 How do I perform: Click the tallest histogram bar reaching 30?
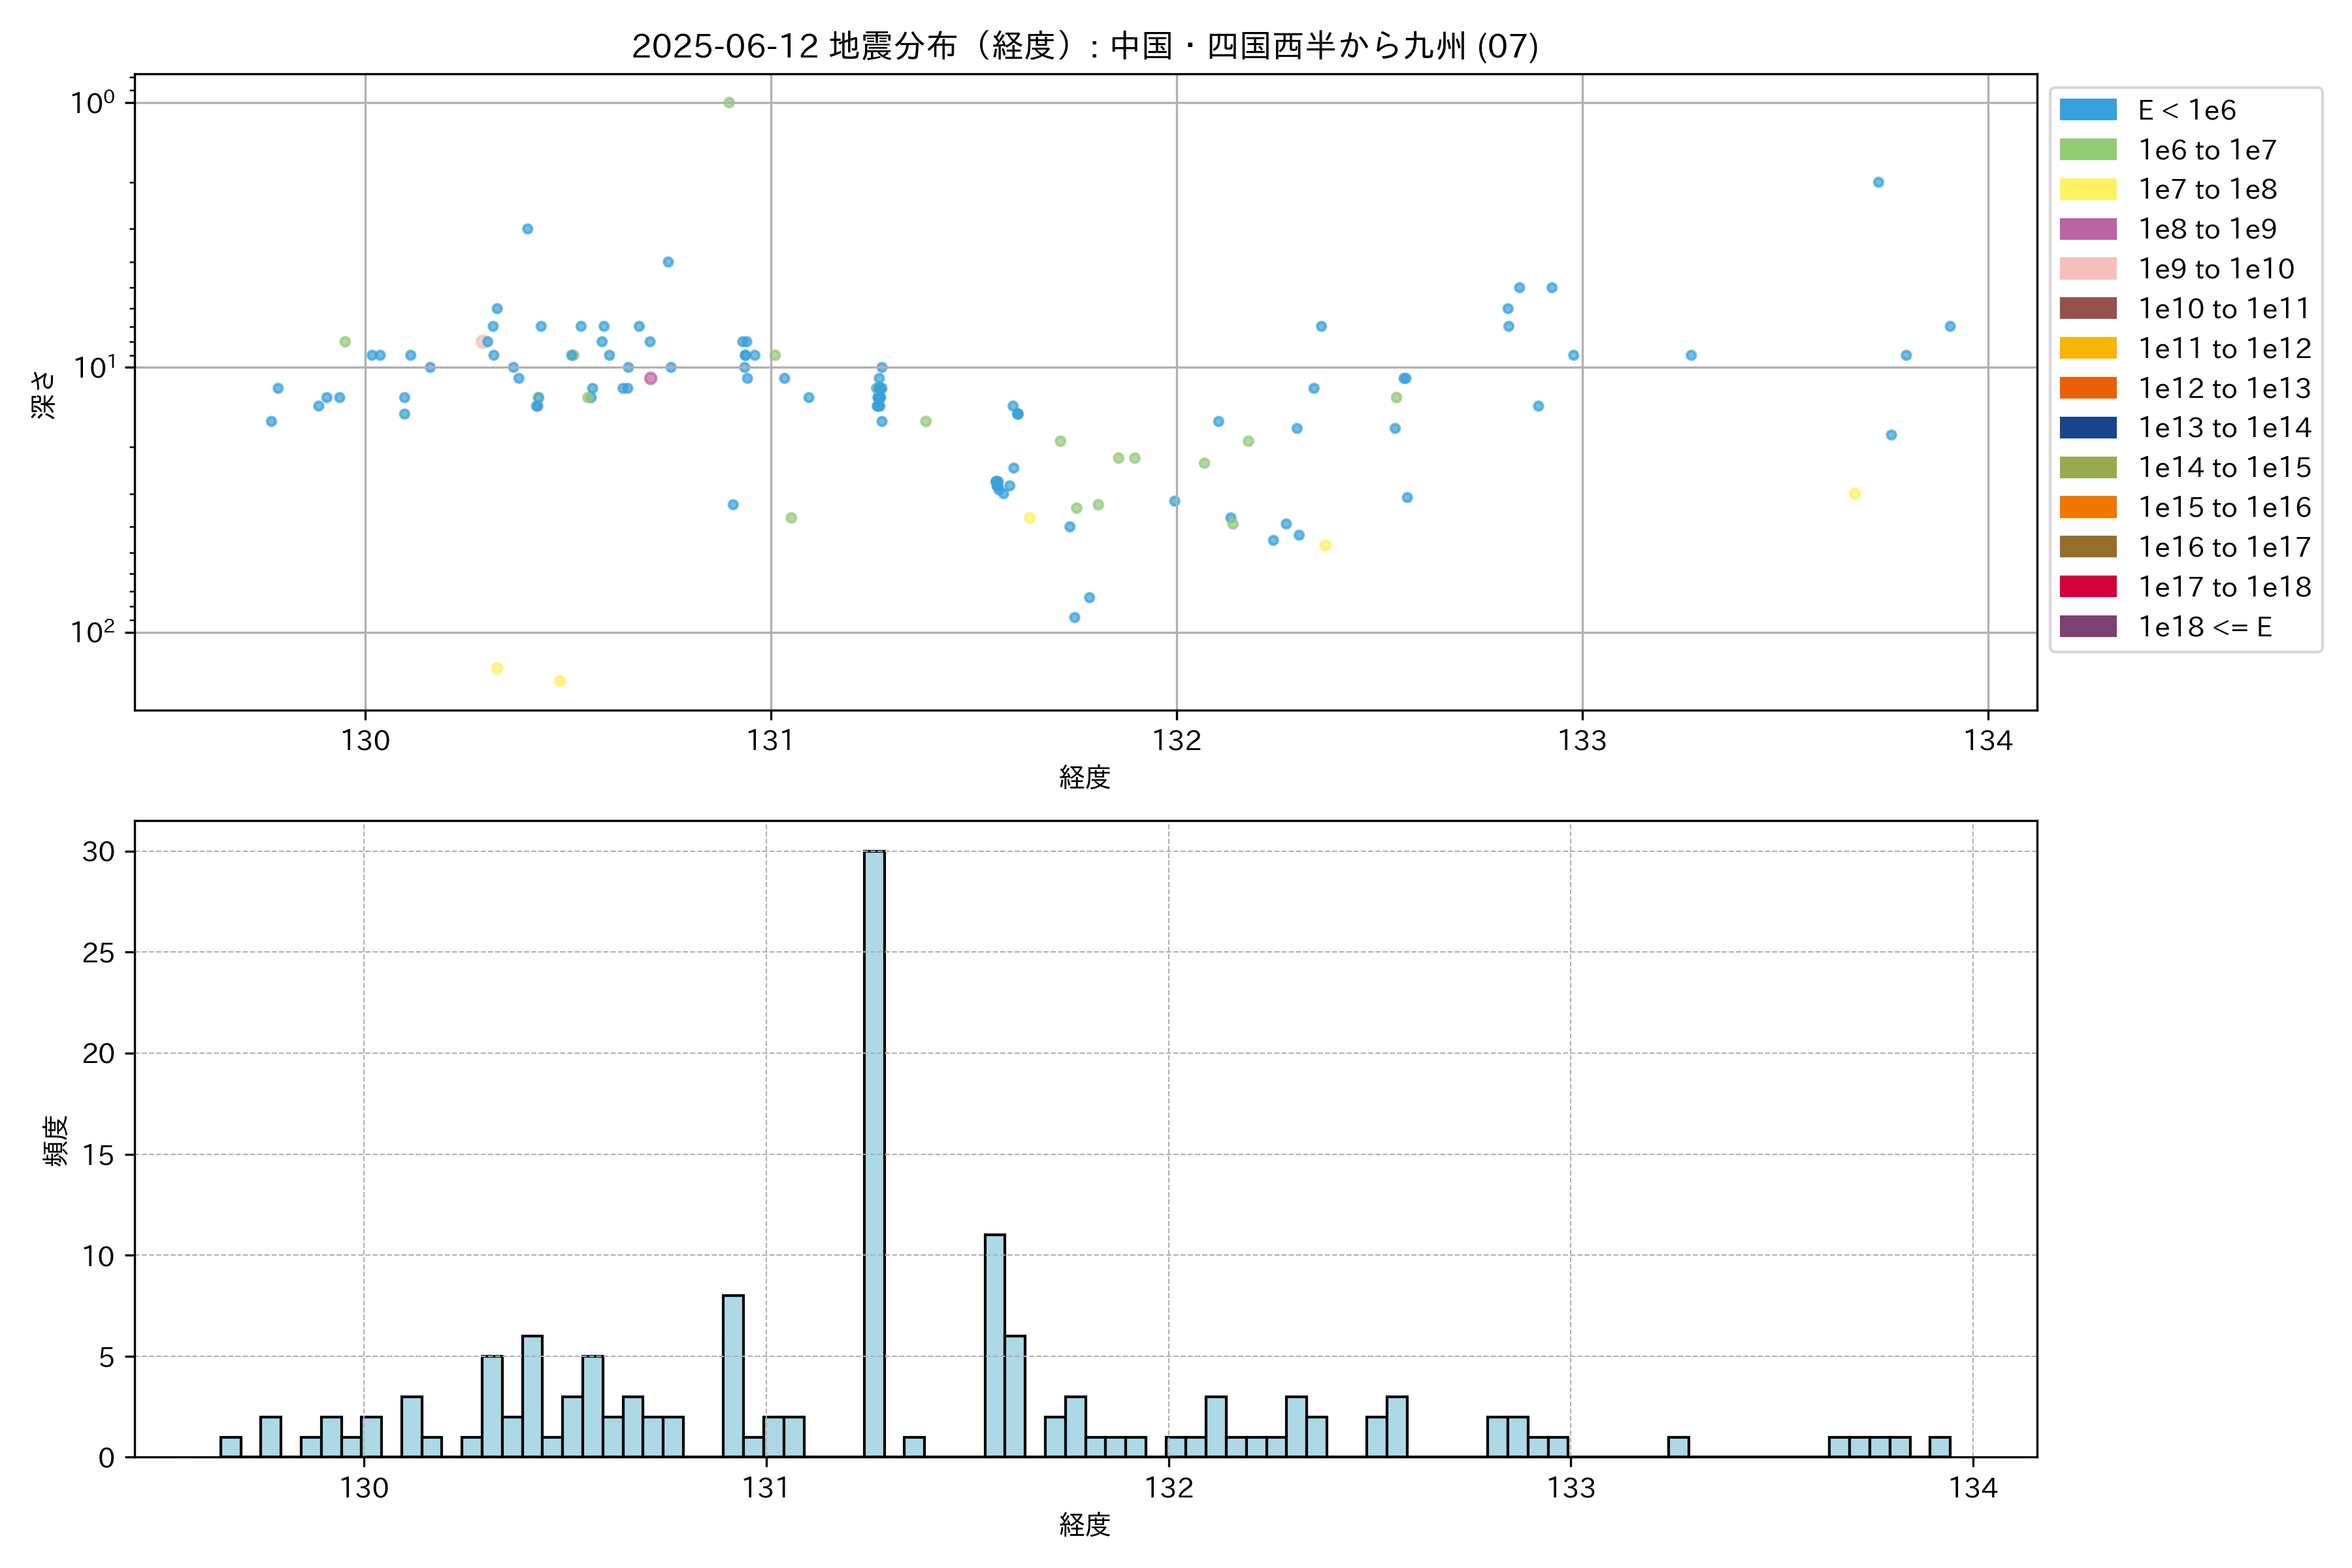click(874, 1153)
